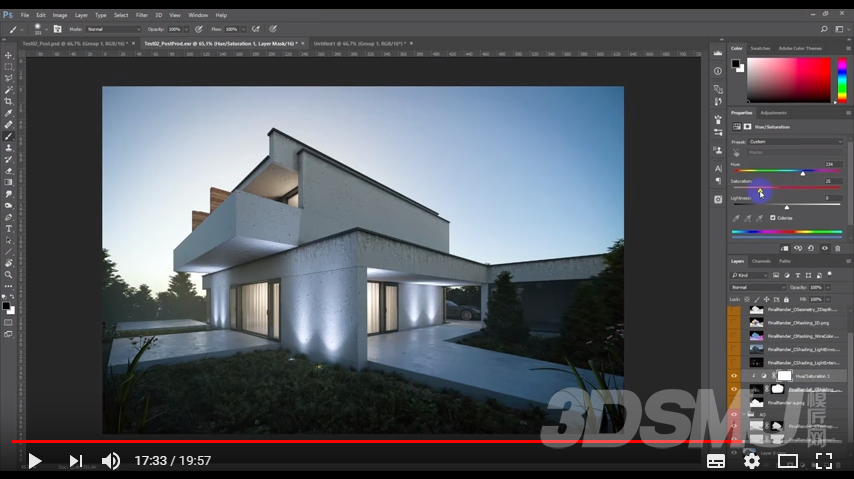854x479 pixels.
Task: View previous state of adjustment
Action: 798,248
